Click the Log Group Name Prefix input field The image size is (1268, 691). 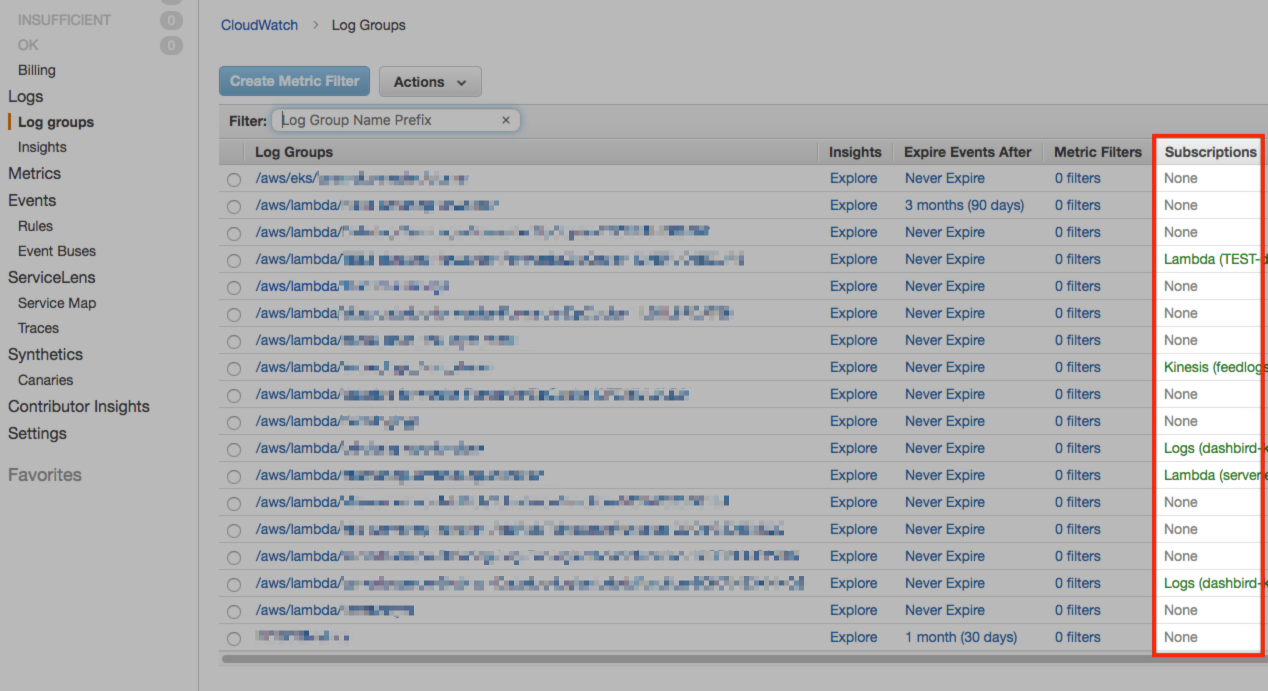(x=385, y=119)
